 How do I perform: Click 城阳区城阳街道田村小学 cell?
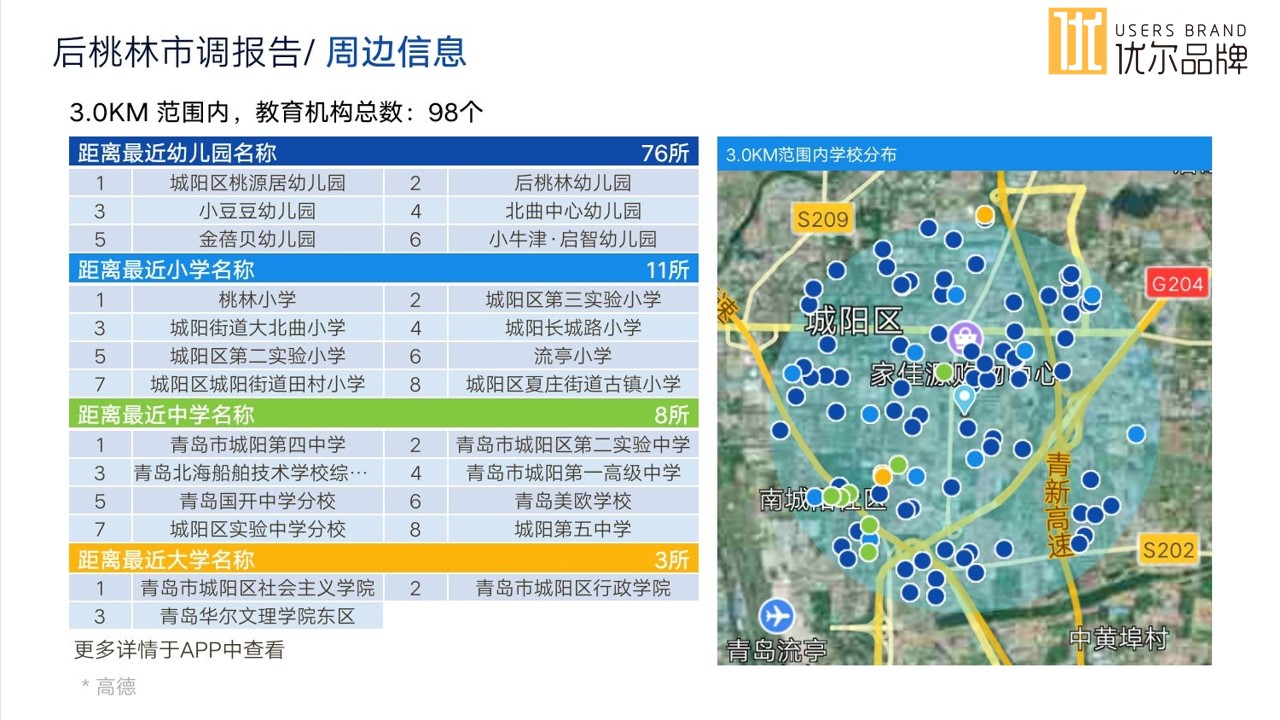coord(258,383)
